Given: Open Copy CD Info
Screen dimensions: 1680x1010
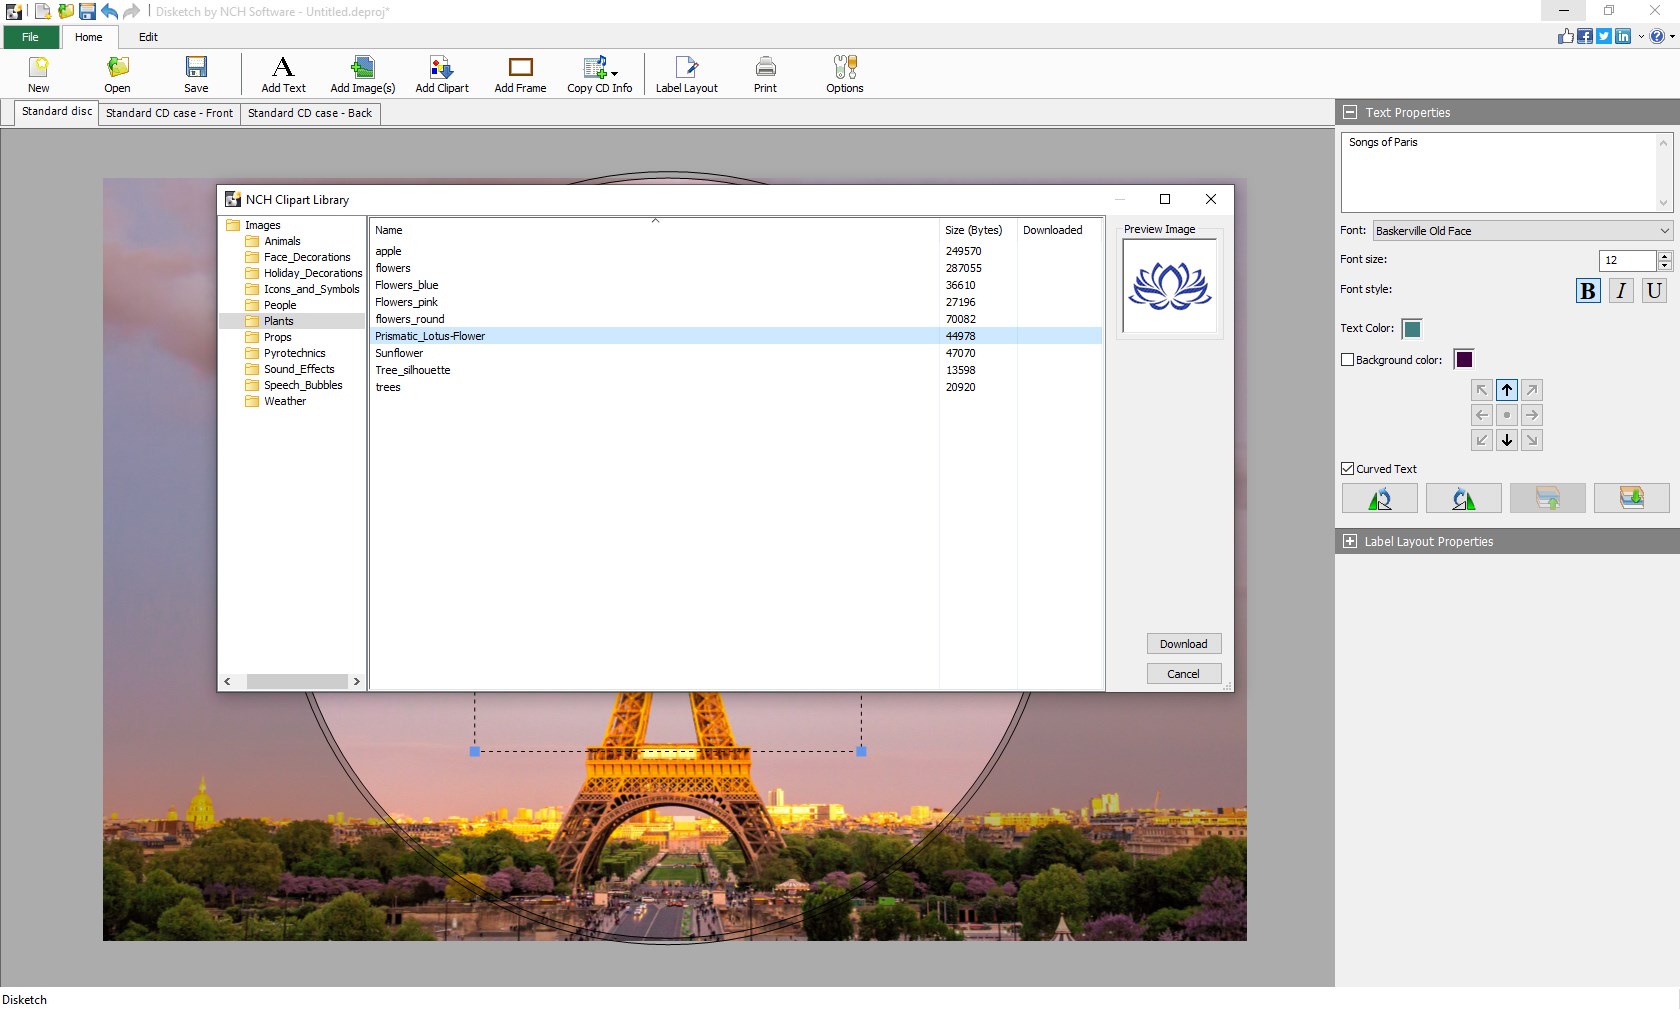Looking at the screenshot, I should tap(598, 74).
